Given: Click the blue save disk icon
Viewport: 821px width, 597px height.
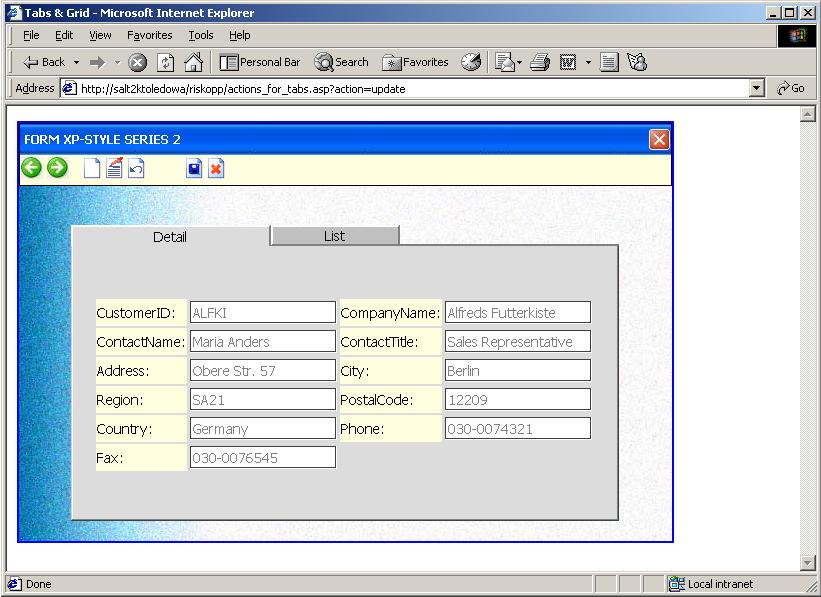Looking at the screenshot, I should 194,169.
